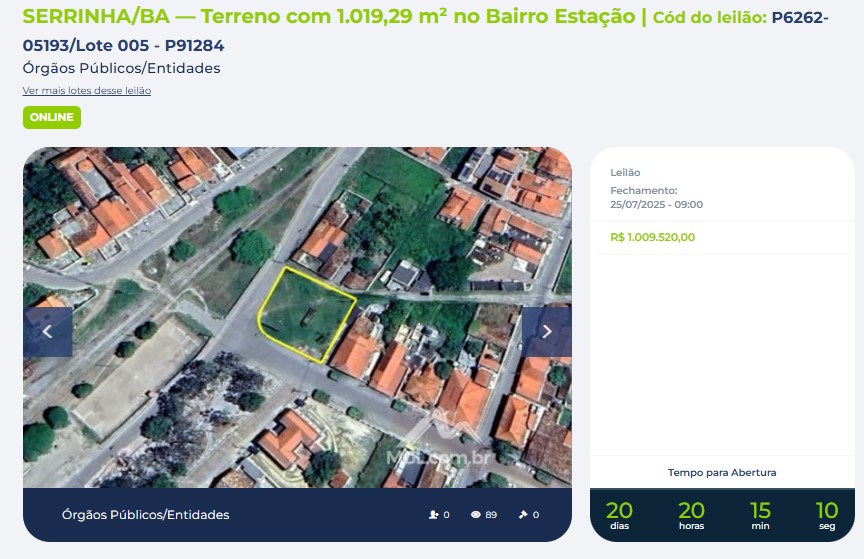Click the gavel bids icon
This screenshot has height=559, width=864.
coord(523,514)
